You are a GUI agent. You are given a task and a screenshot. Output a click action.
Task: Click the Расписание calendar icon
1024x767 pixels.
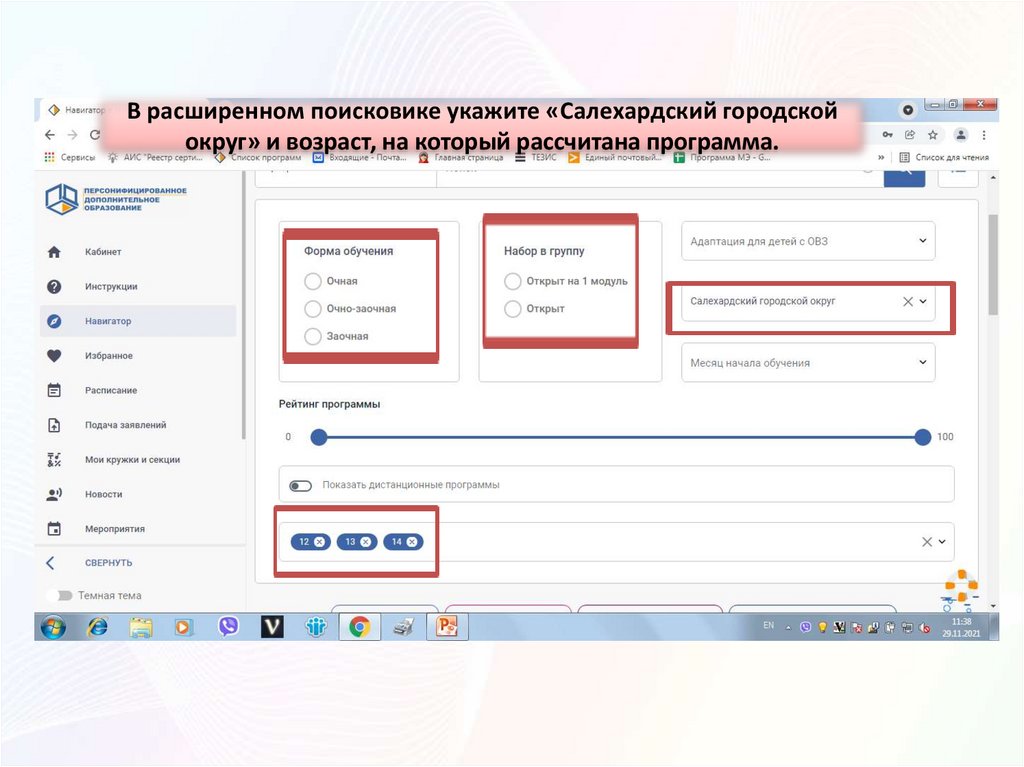click(x=54, y=391)
